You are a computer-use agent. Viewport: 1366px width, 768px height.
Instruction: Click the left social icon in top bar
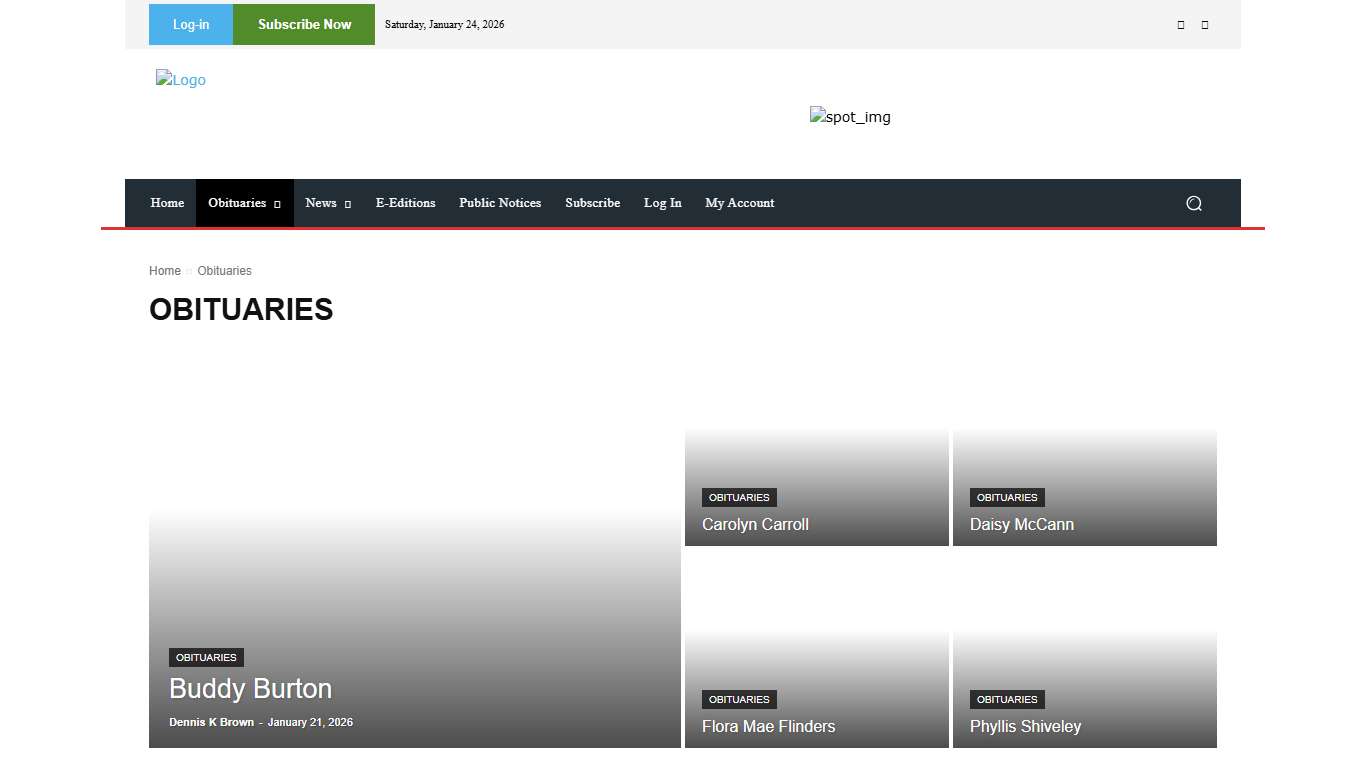point(1181,25)
